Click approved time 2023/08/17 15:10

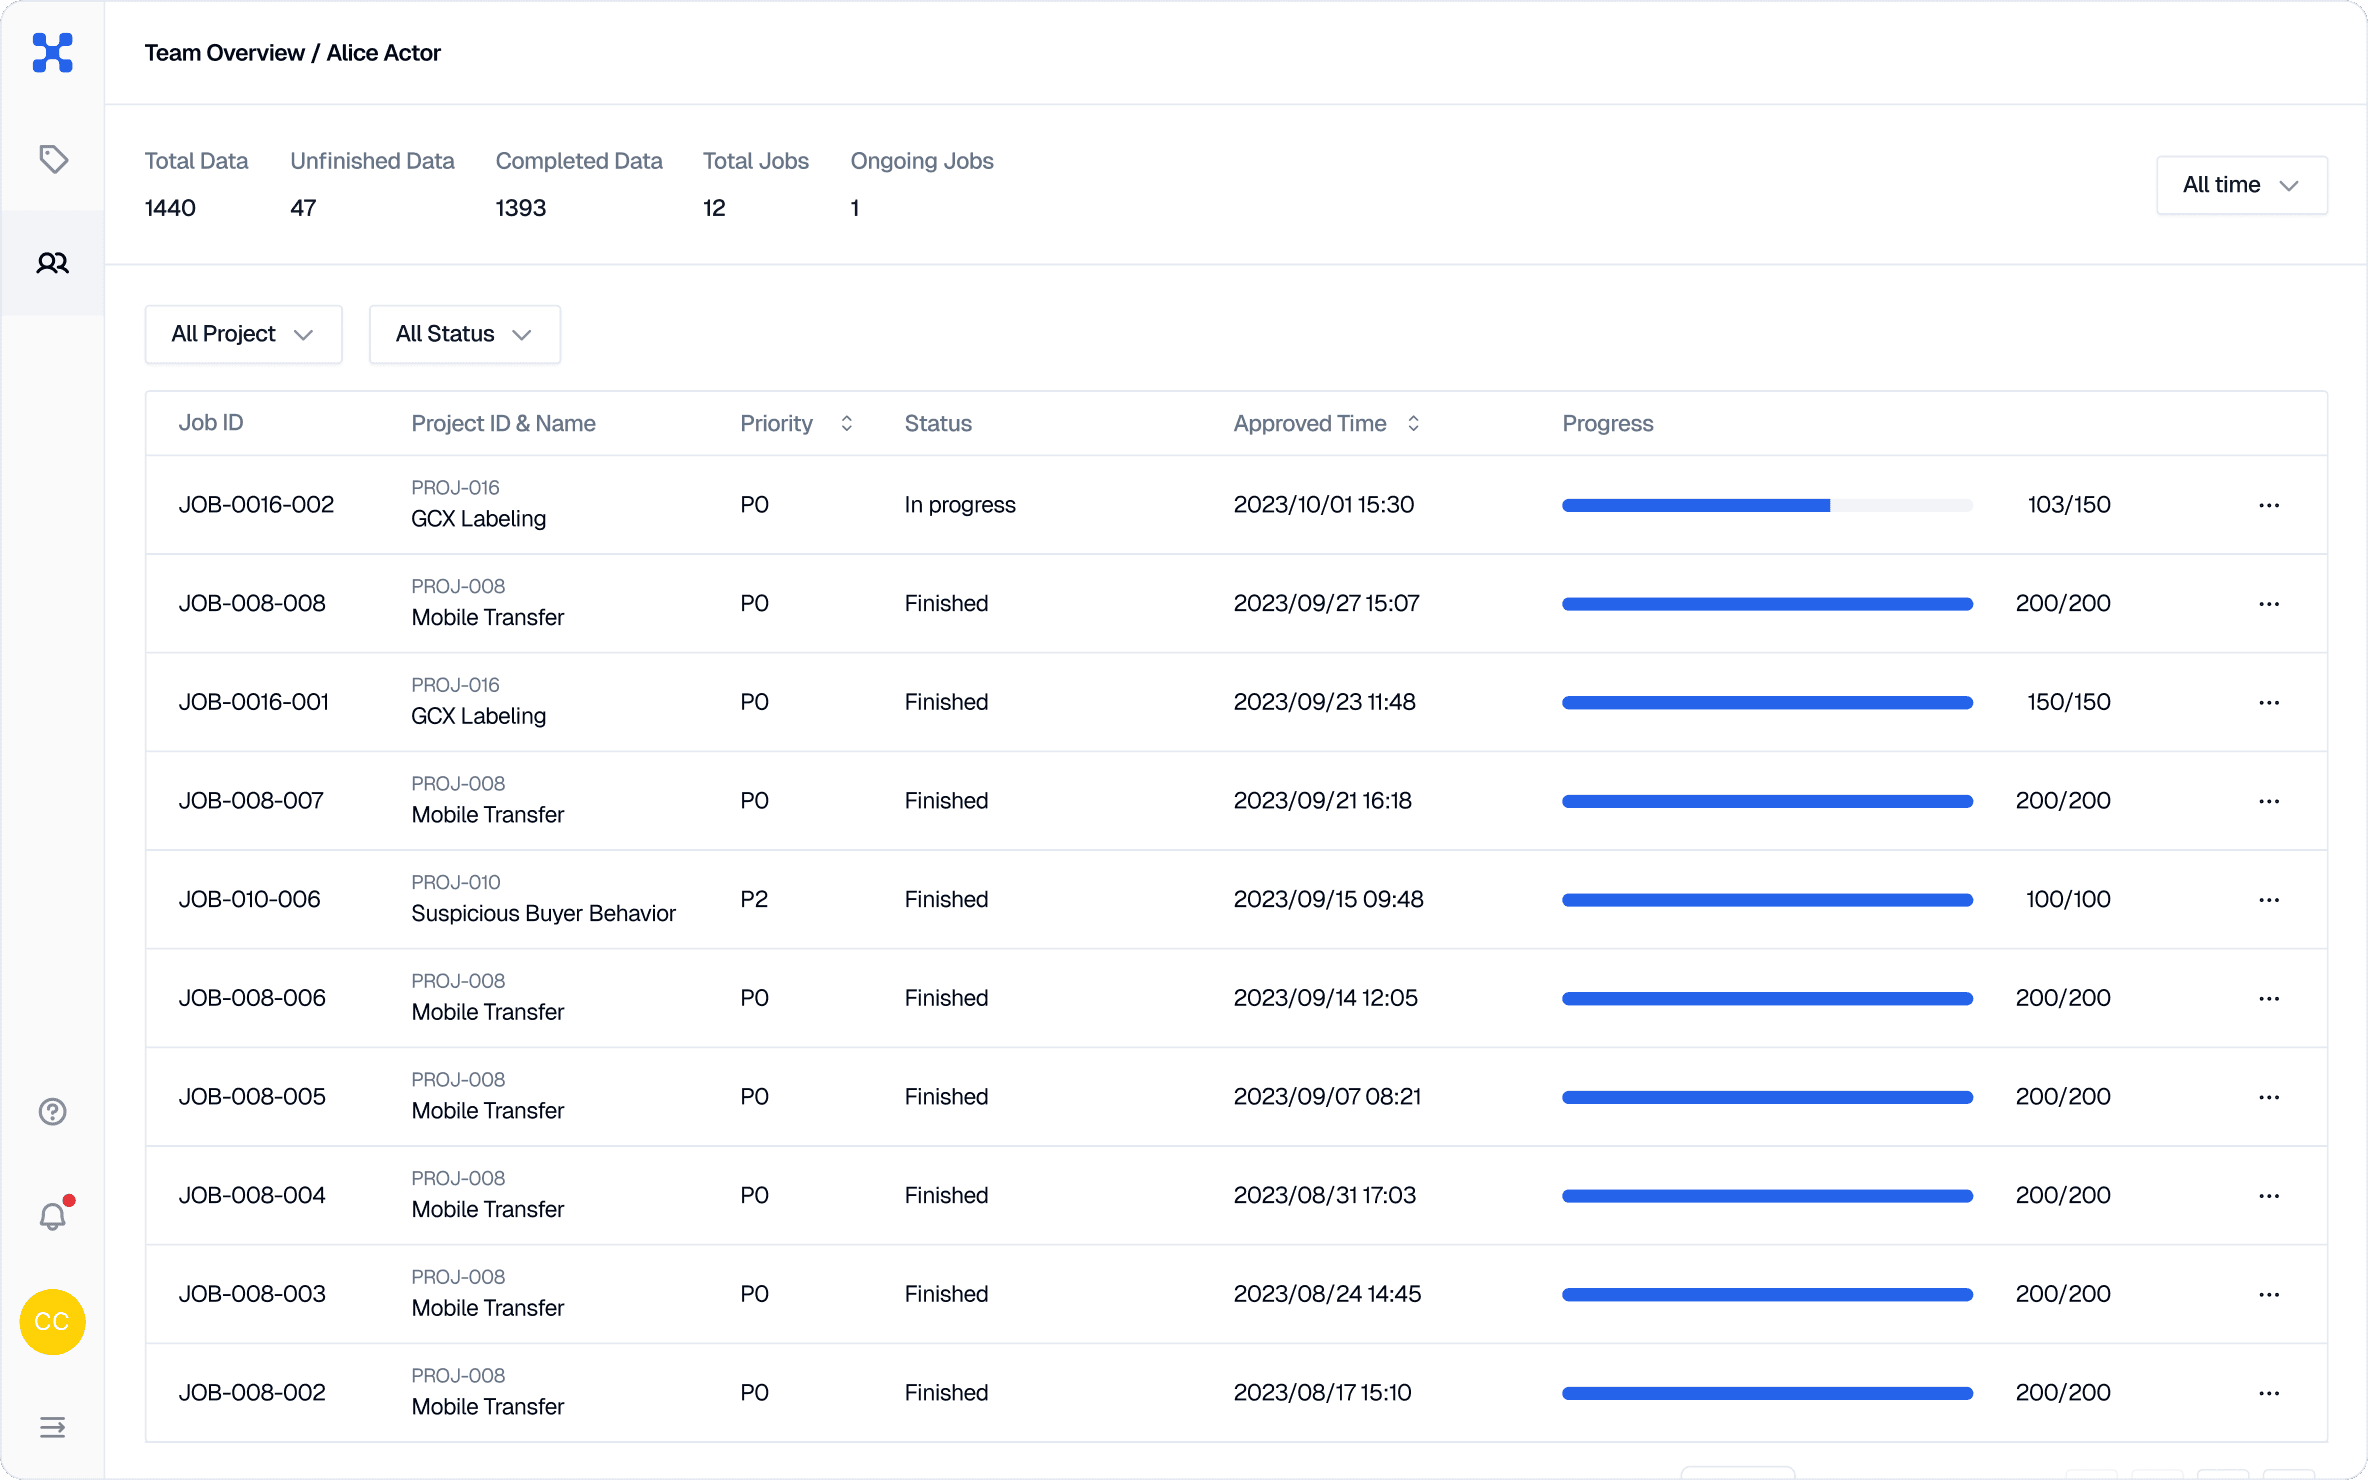coord(1322,1393)
